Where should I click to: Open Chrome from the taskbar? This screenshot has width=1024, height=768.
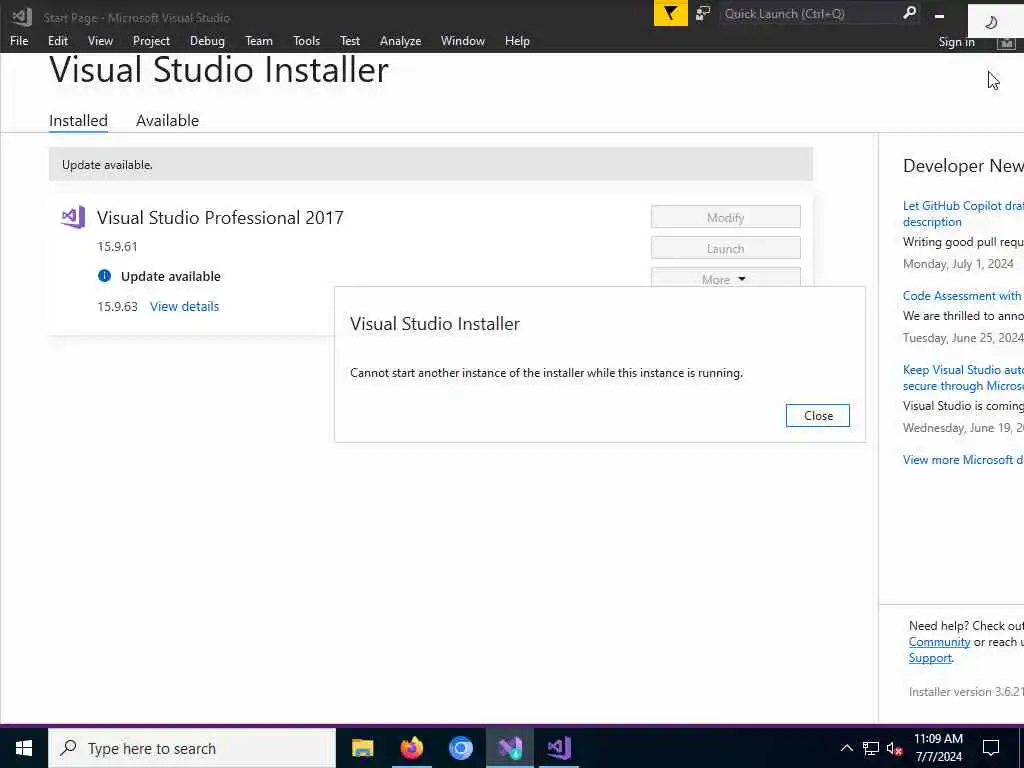(x=460, y=748)
